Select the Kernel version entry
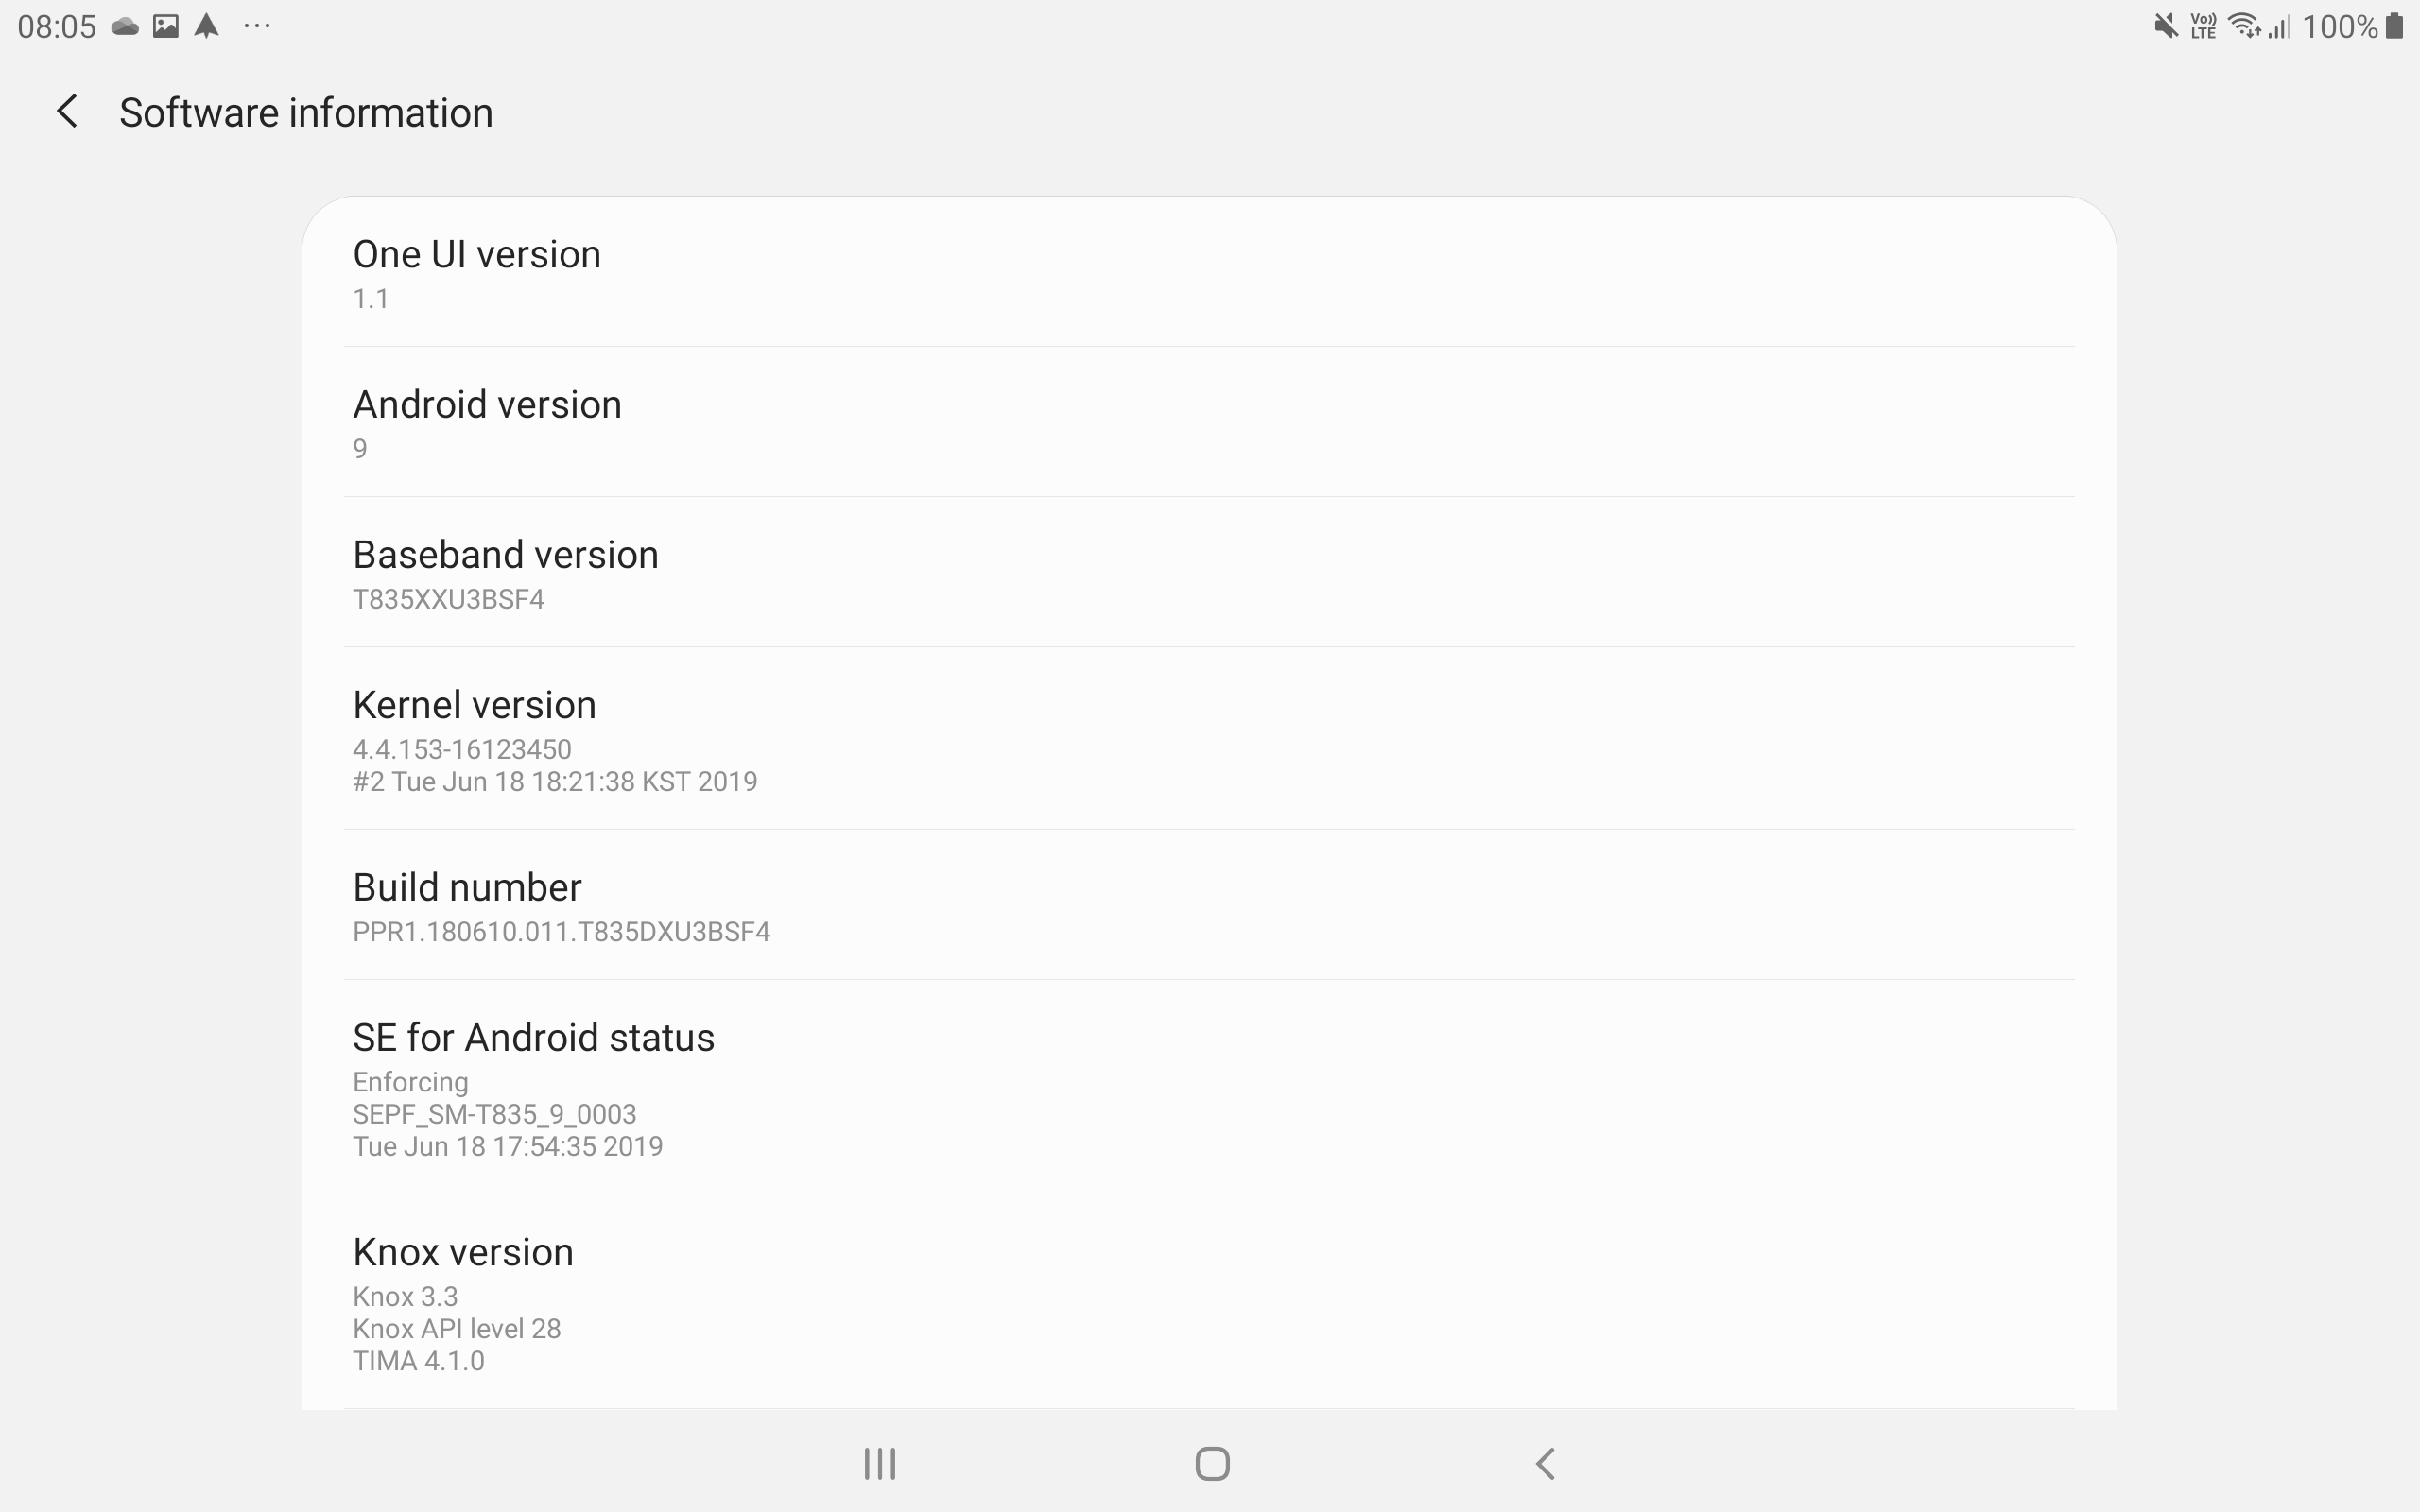 pos(1209,738)
